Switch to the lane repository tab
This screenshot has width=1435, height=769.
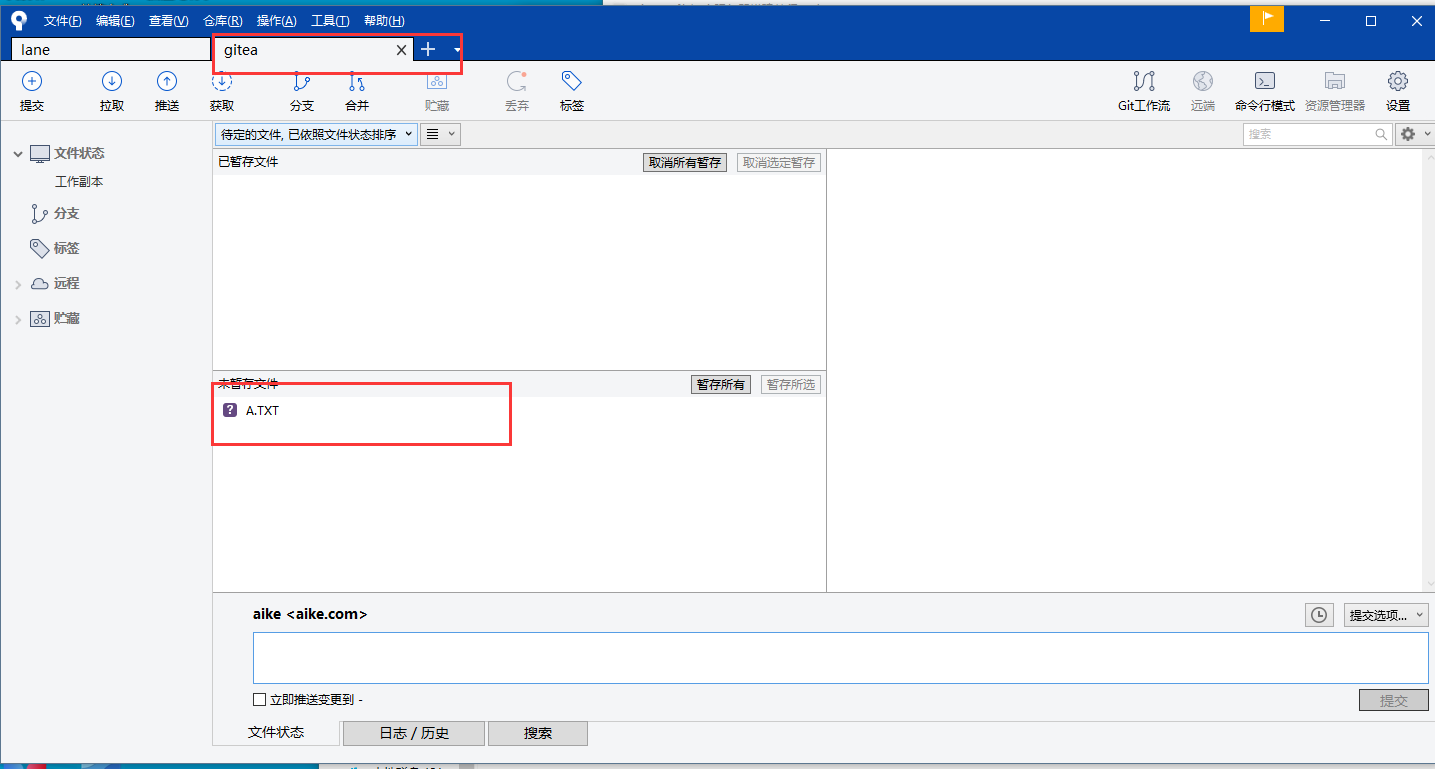111,50
